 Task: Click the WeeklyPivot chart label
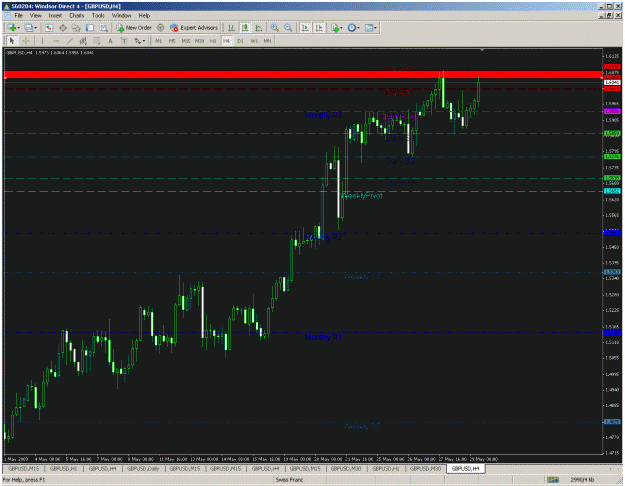[362, 196]
